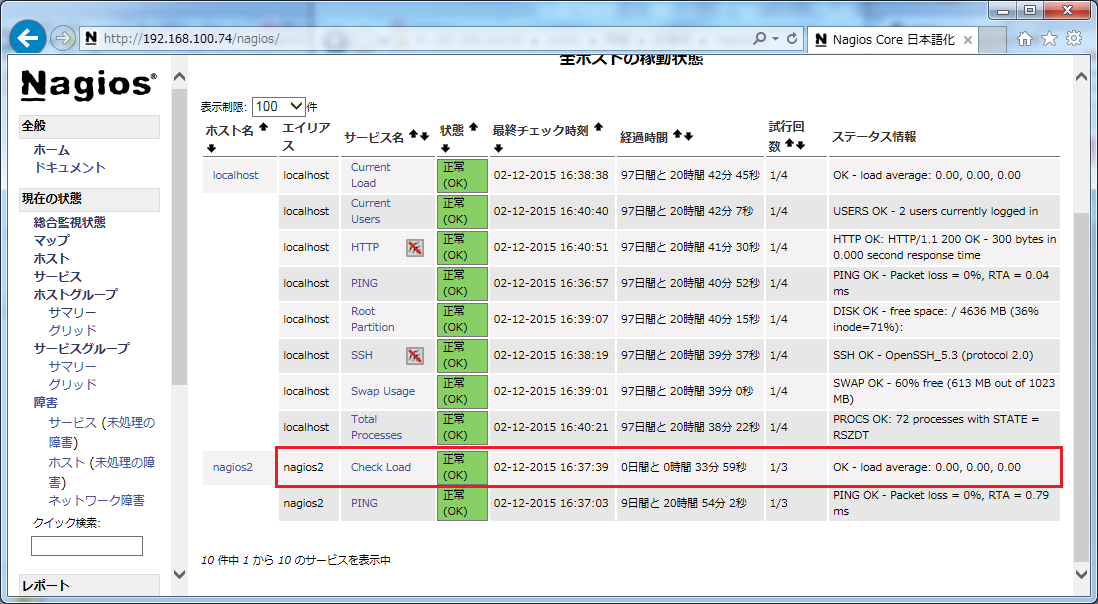Click the browser Back arrow
The image size is (1098, 604).
pyautogui.click(x=26, y=38)
